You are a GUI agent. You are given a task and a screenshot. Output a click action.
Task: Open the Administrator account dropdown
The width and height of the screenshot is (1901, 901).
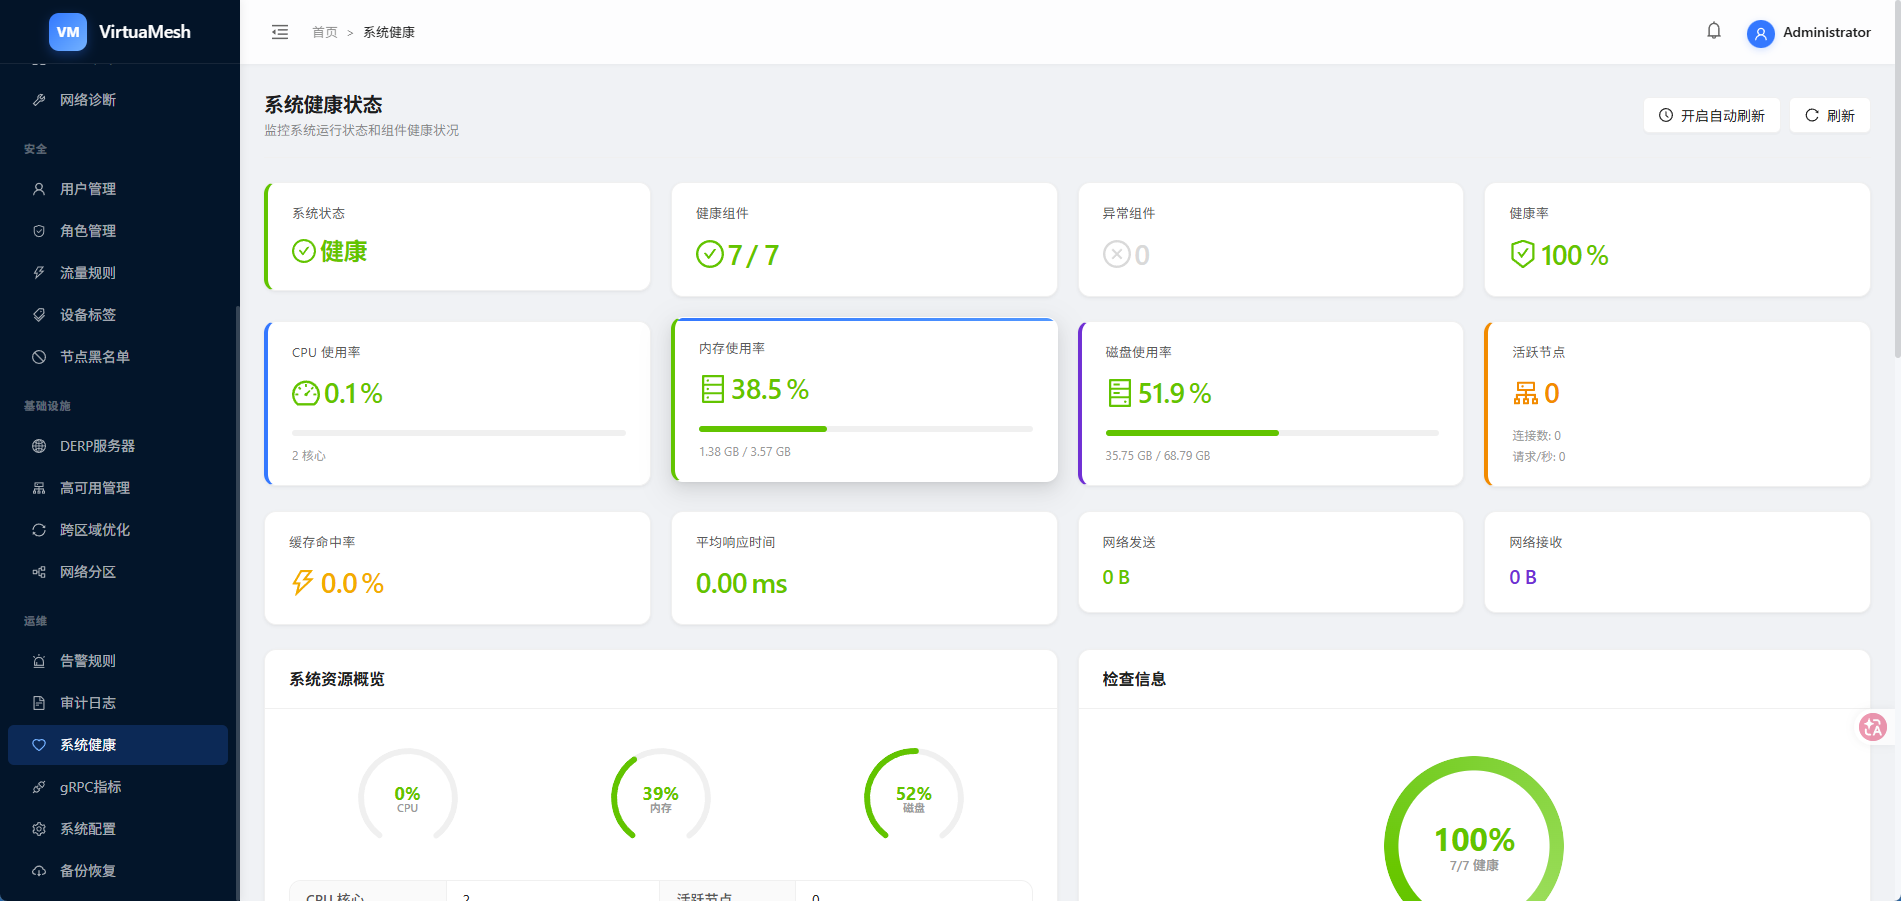[1809, 32]
